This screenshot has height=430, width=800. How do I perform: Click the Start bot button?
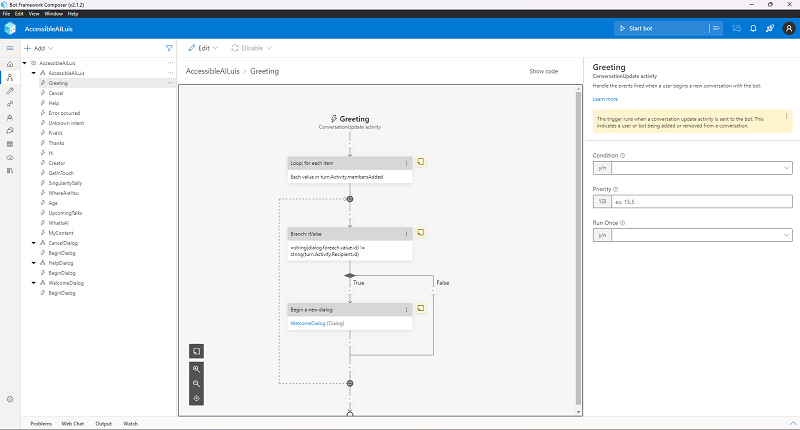pos(661,29)
